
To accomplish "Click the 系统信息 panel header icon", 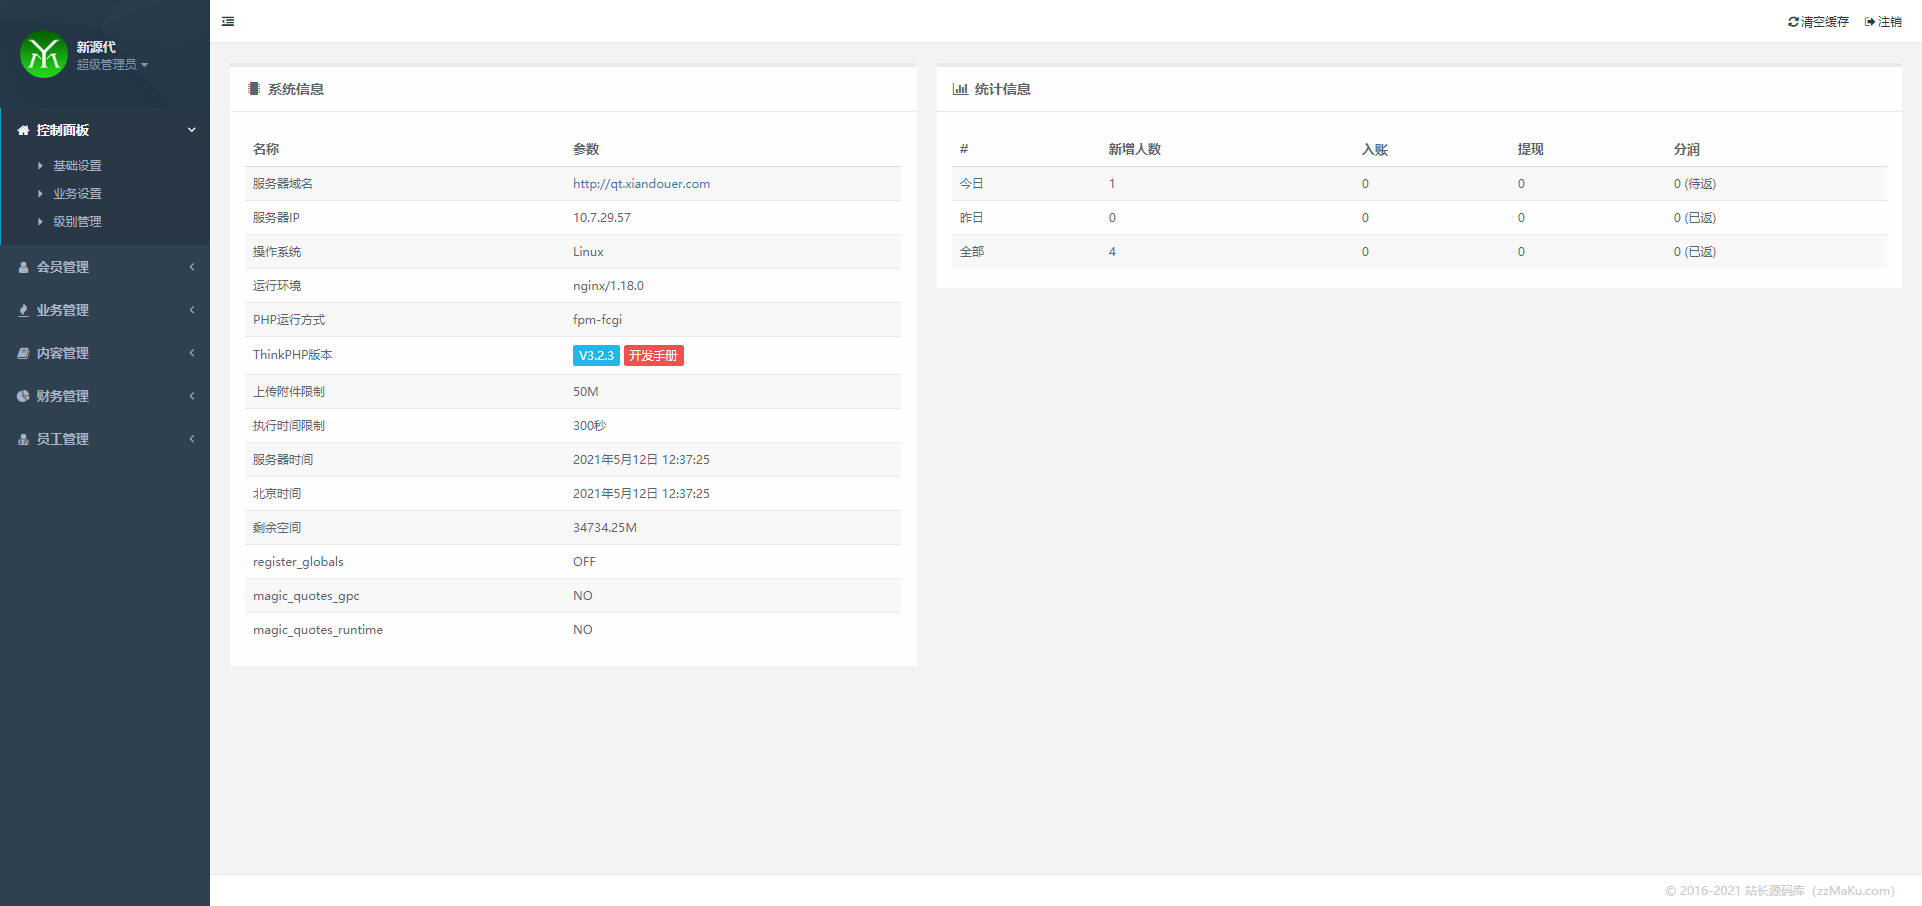I will (x=254, y=89).
